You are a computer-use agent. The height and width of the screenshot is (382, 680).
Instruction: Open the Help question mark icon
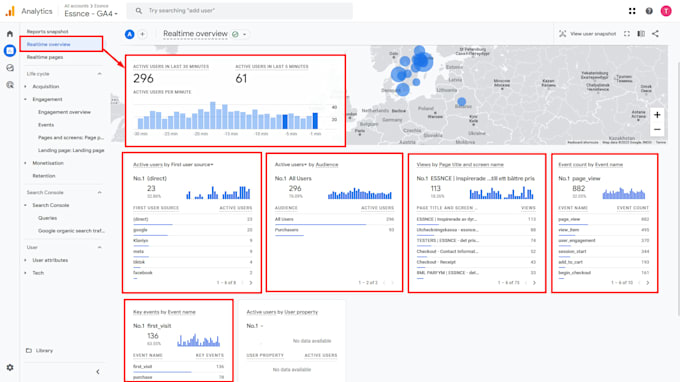coord(649,11)
